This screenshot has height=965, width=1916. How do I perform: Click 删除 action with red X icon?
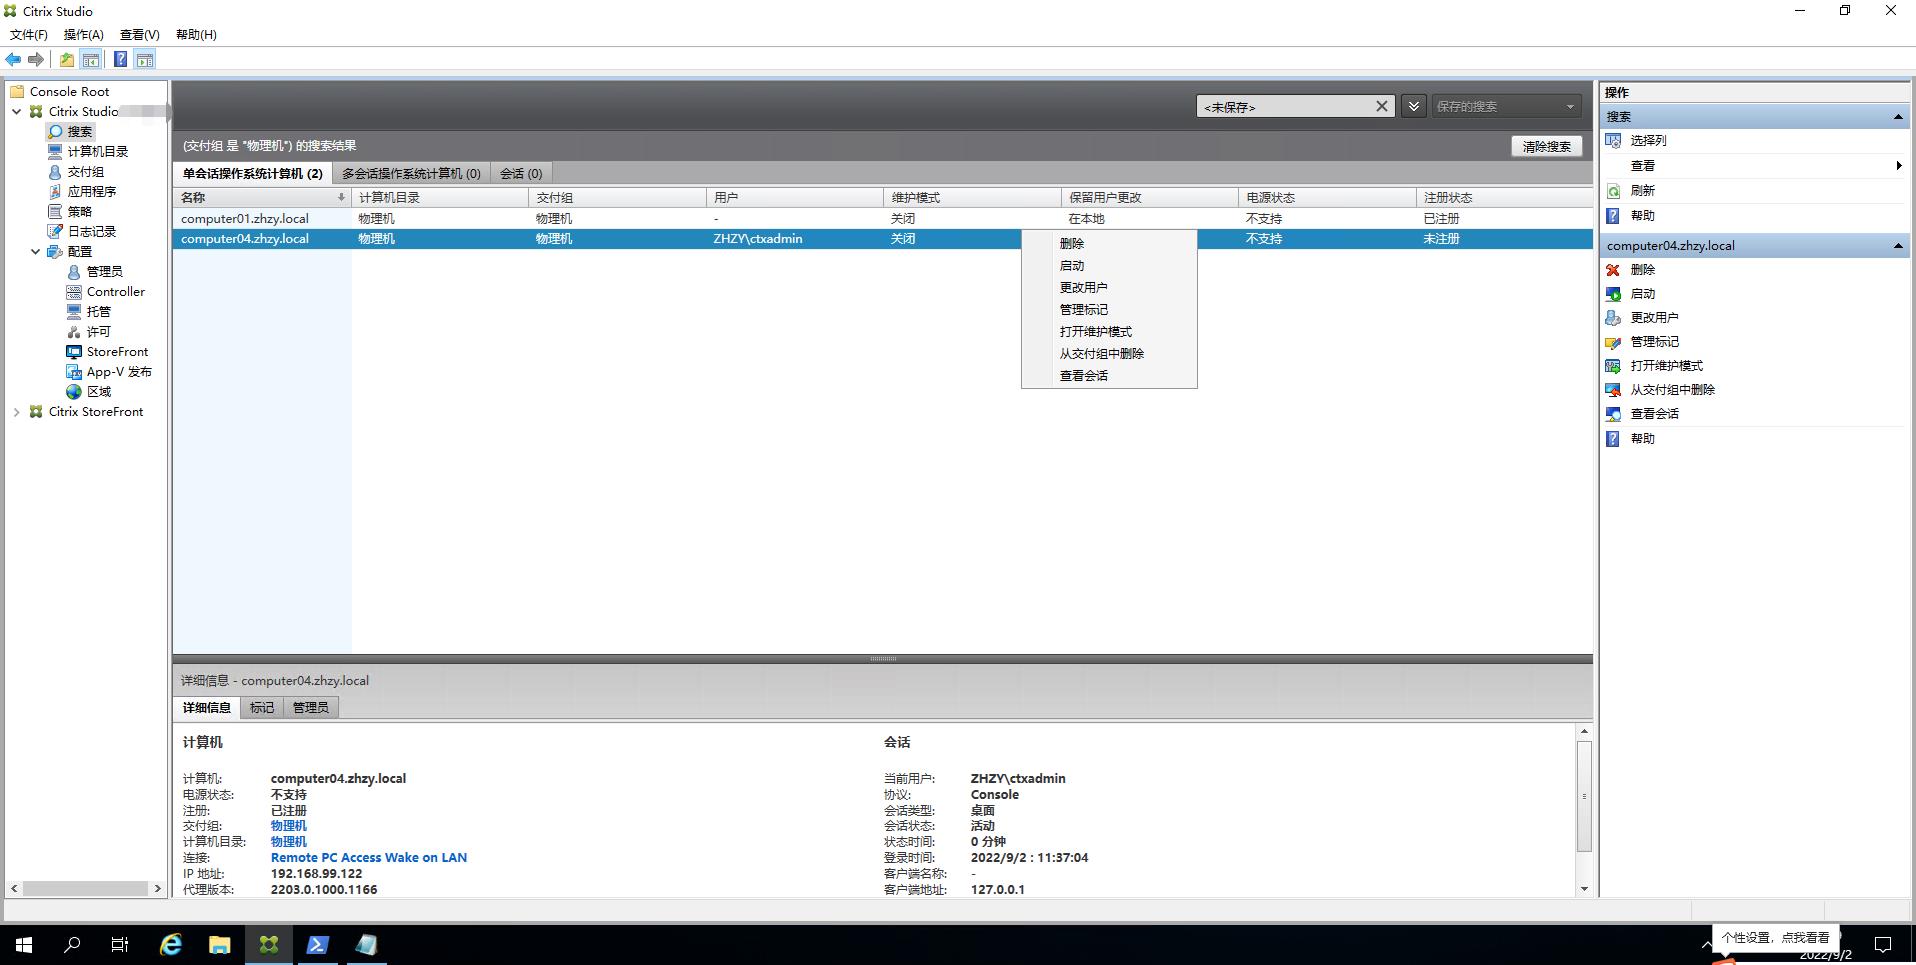pyautogui.click(x=1642, y=269)
